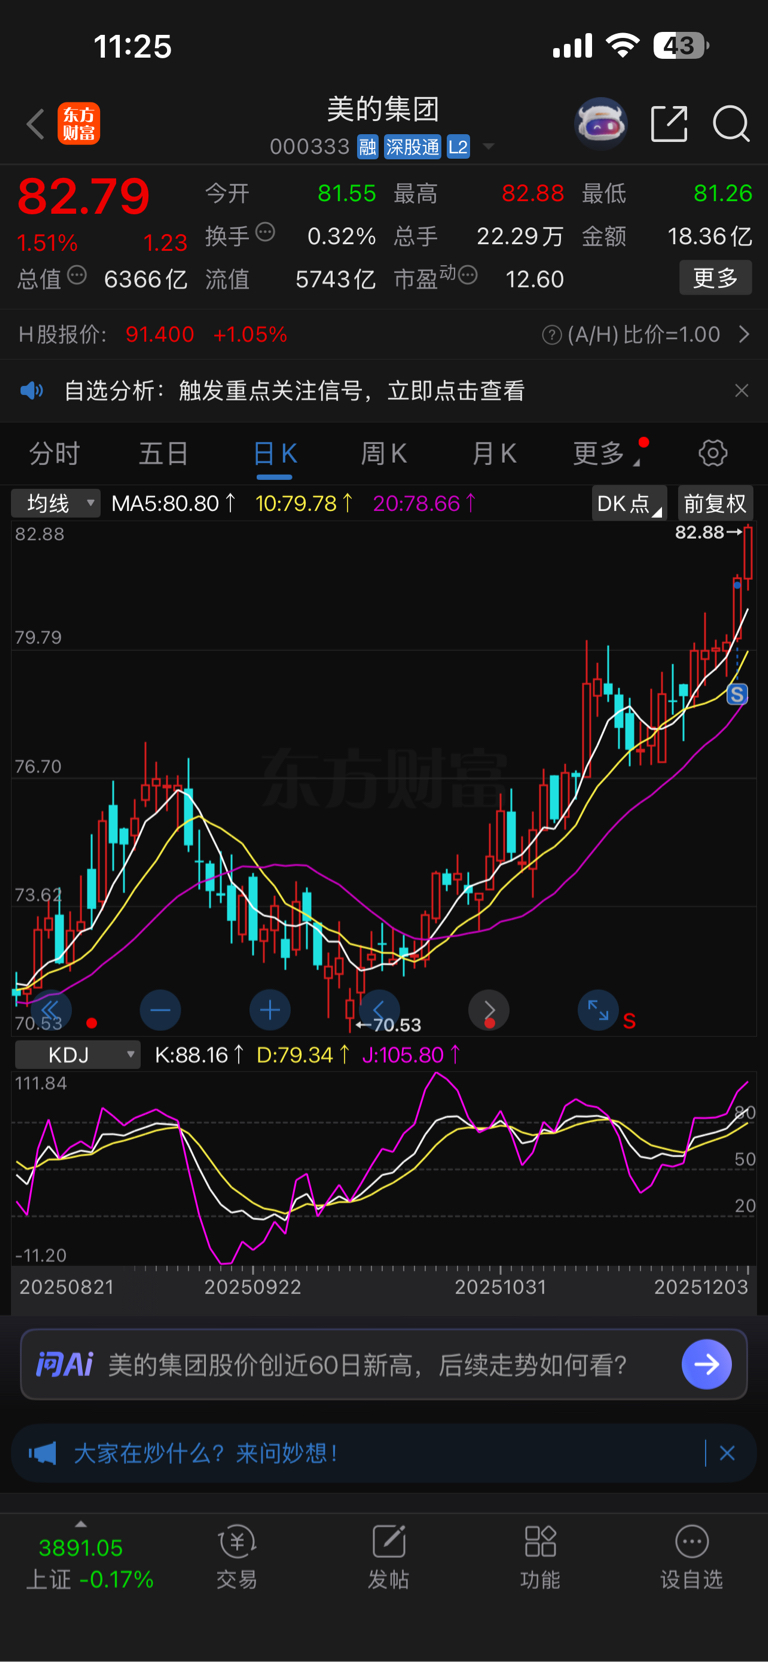Toggle the DK点 indicator

(629, 503)
